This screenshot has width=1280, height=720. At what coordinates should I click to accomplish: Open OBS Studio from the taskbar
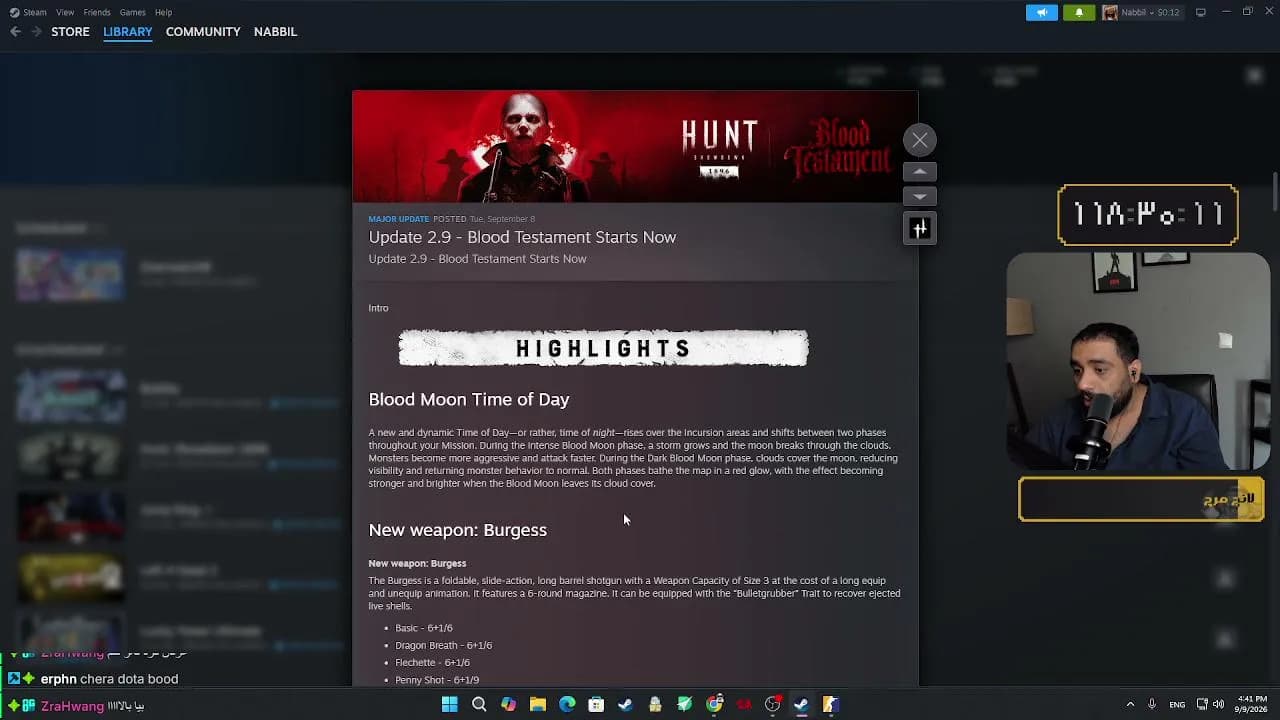coord(772,704)
